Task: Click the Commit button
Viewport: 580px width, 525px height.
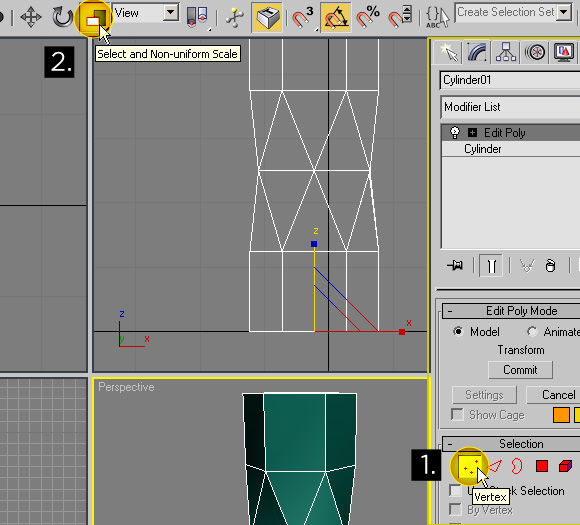Action: pos(520,370)
